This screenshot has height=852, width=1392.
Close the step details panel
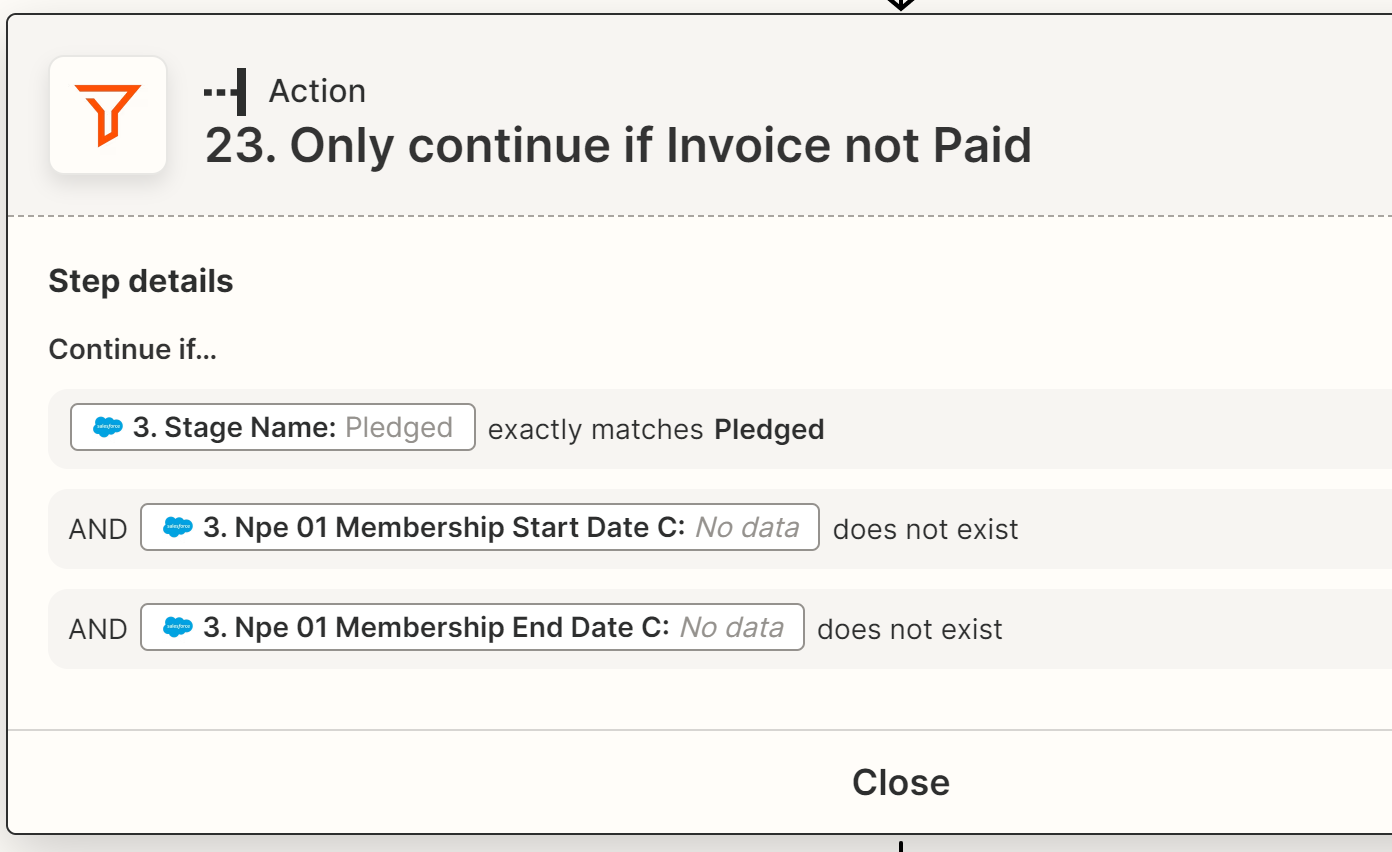(x=900, y=782)
